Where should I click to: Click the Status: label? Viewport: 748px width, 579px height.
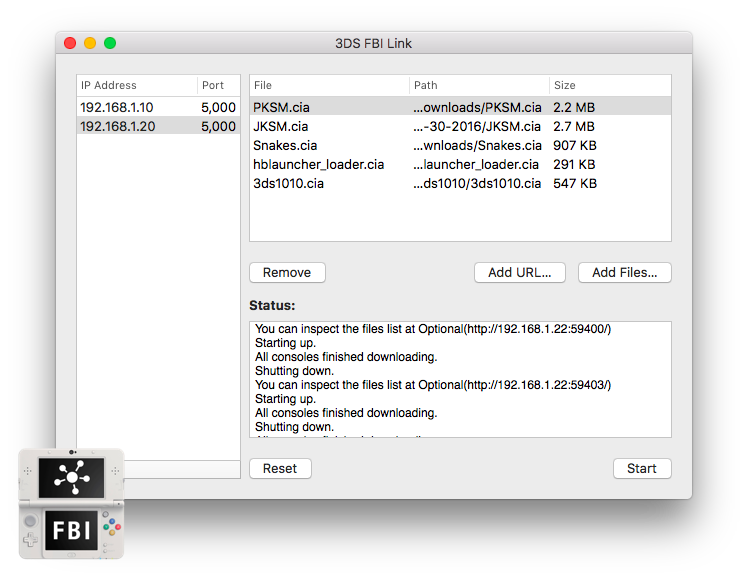point(272,306)
